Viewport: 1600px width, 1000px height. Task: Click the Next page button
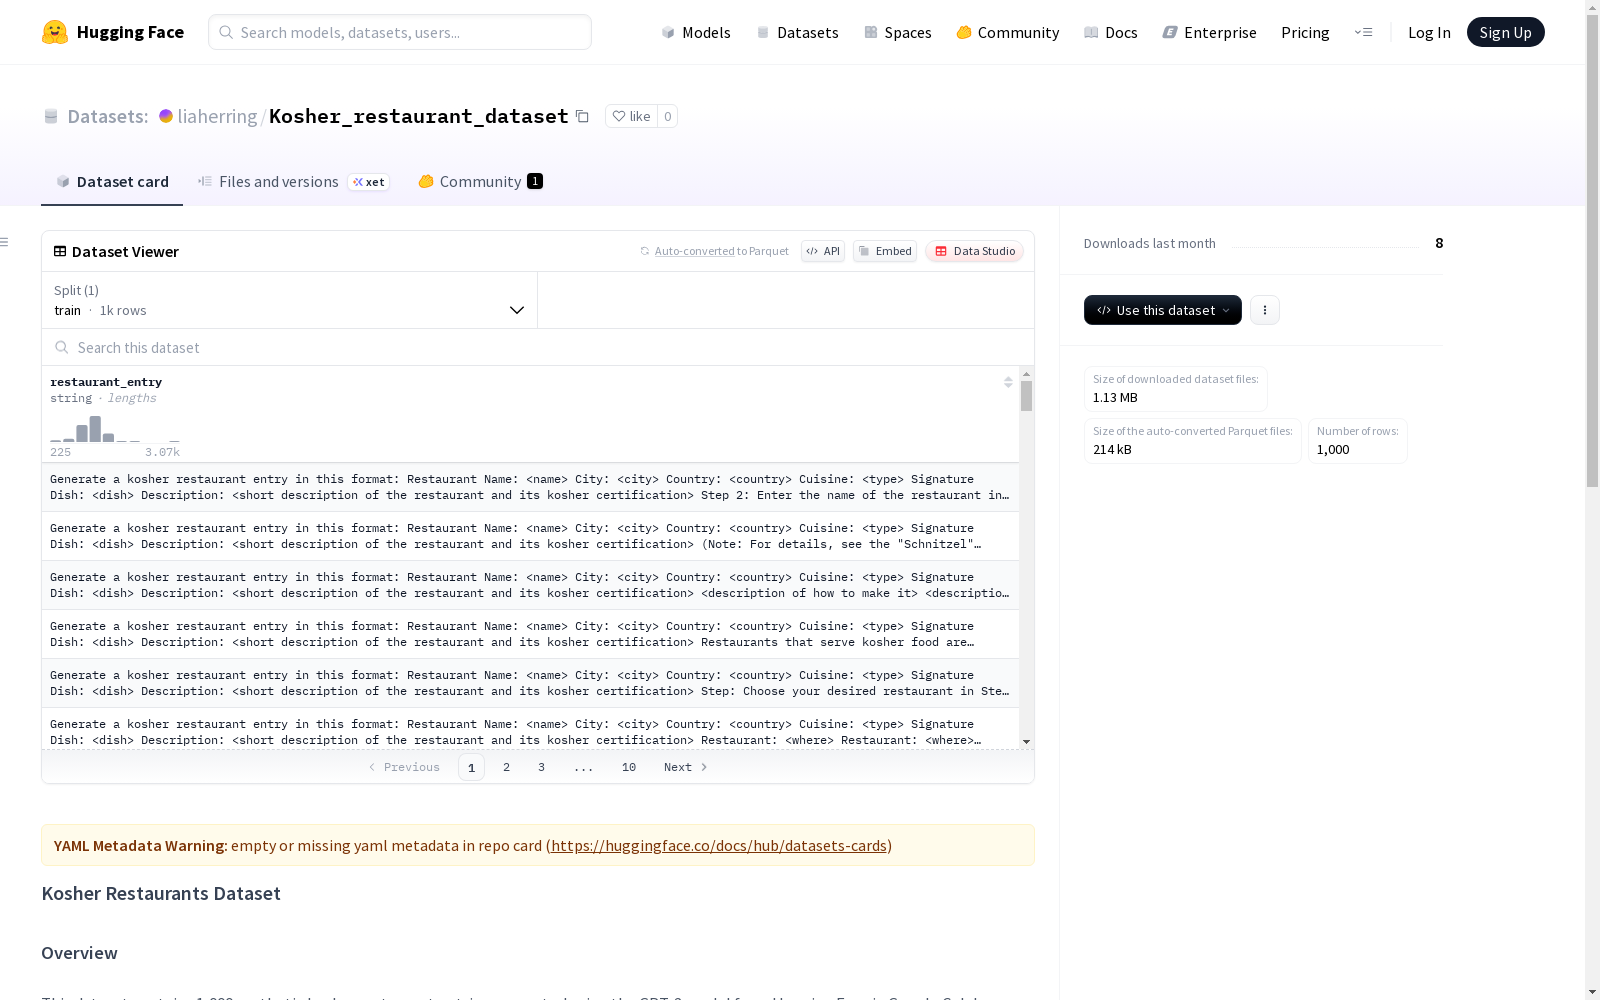[x=686, y=767]
